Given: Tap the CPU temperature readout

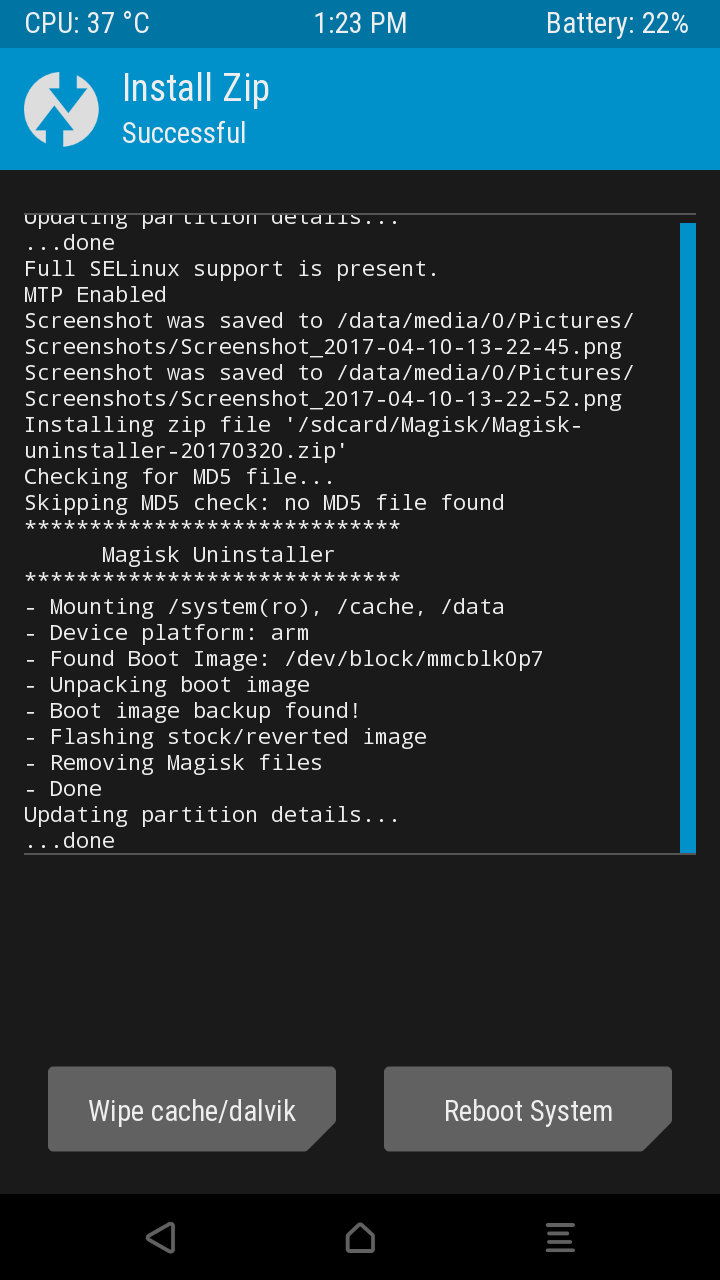Looking at the screenshot, I should pos(87,24).
